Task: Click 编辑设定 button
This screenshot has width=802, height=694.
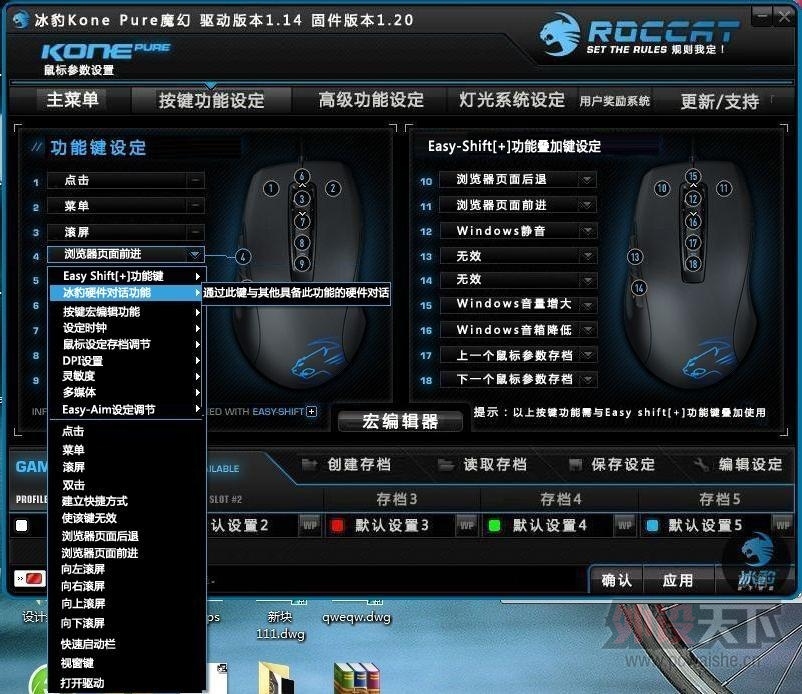Action: [739, 464]
